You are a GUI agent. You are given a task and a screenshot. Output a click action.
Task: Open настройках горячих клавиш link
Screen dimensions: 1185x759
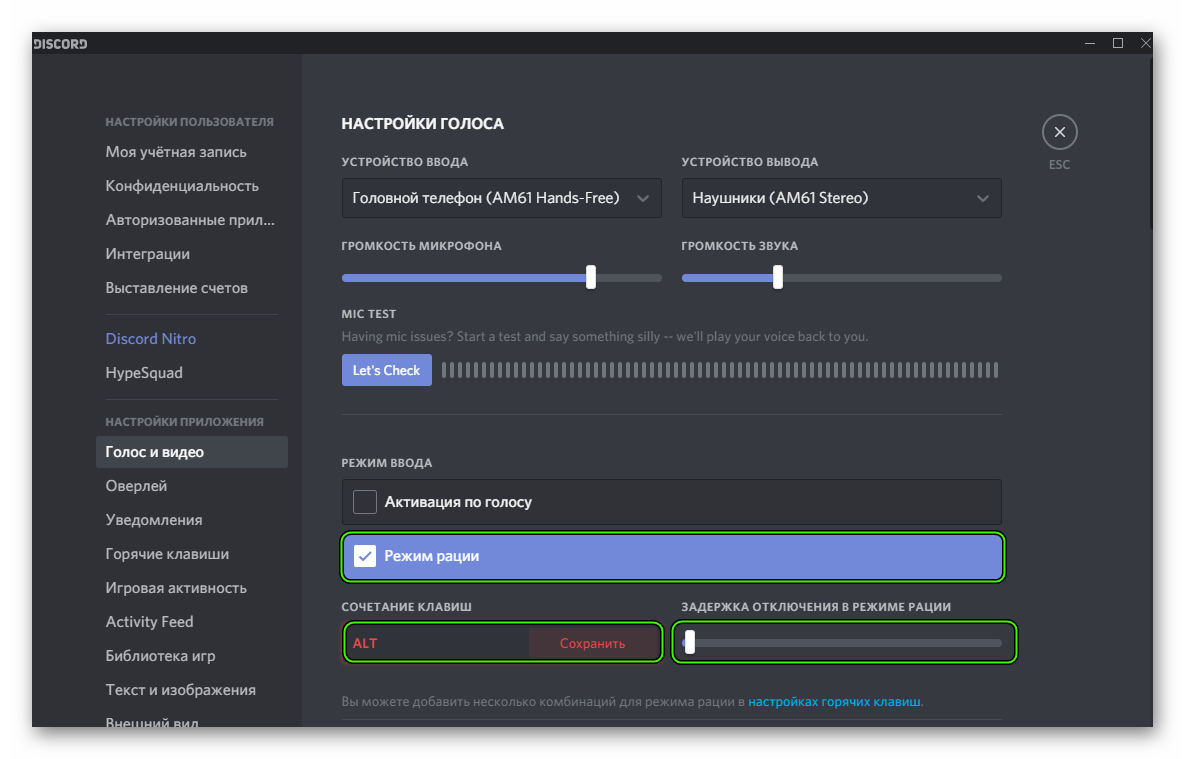coord(834,702)
